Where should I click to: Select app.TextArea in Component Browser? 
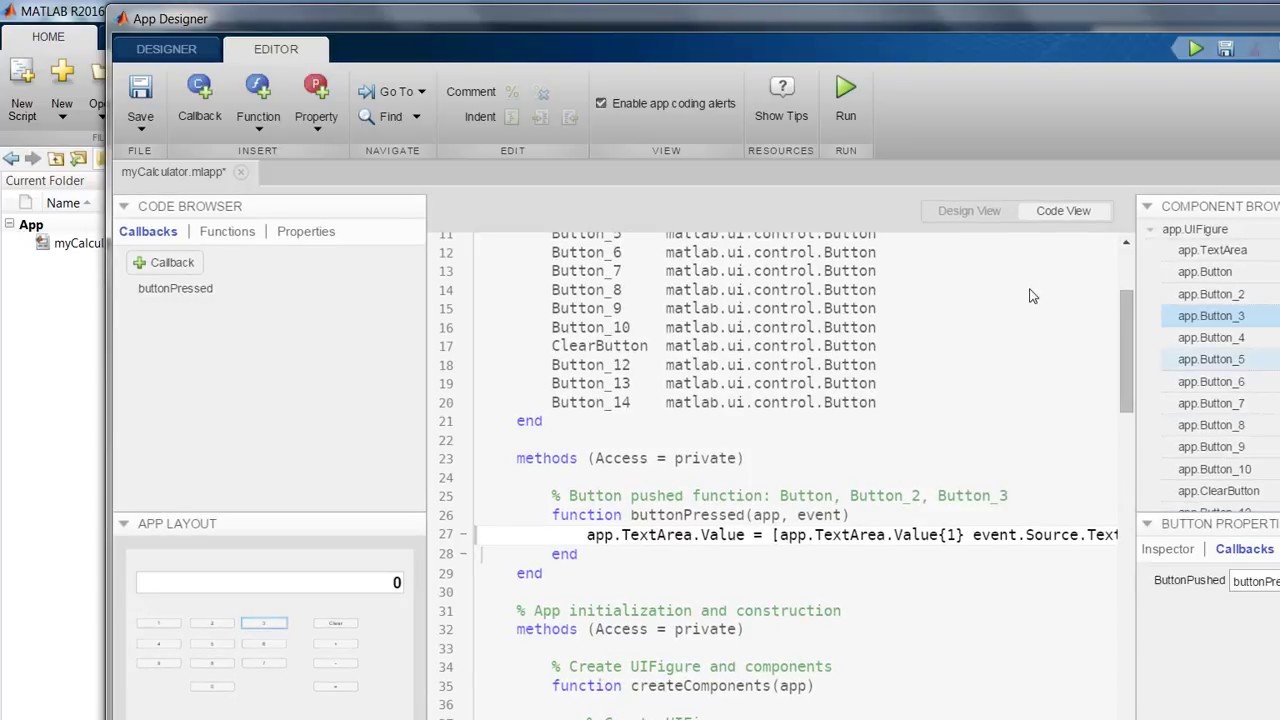[x=1212, y=250]
